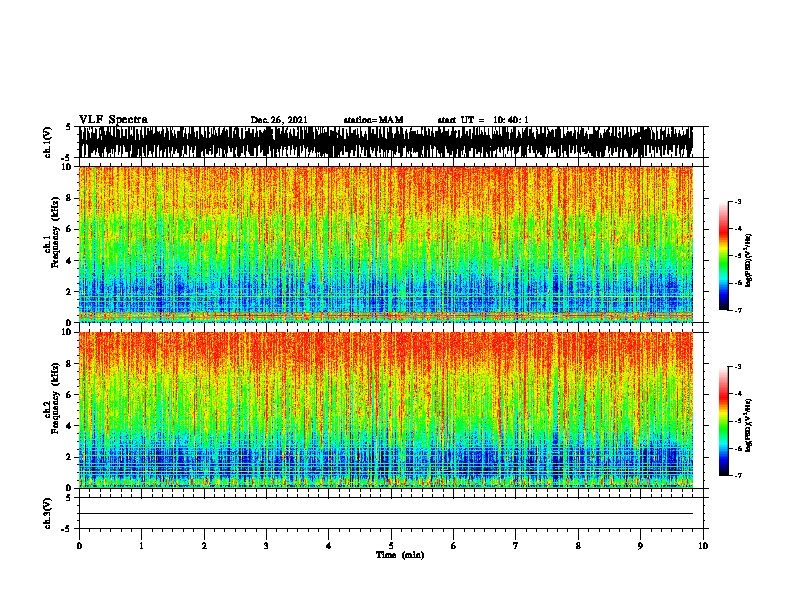792x612 pixels.
Task: Click the time axis tick label '10'
Action: [x=703, y=546]
